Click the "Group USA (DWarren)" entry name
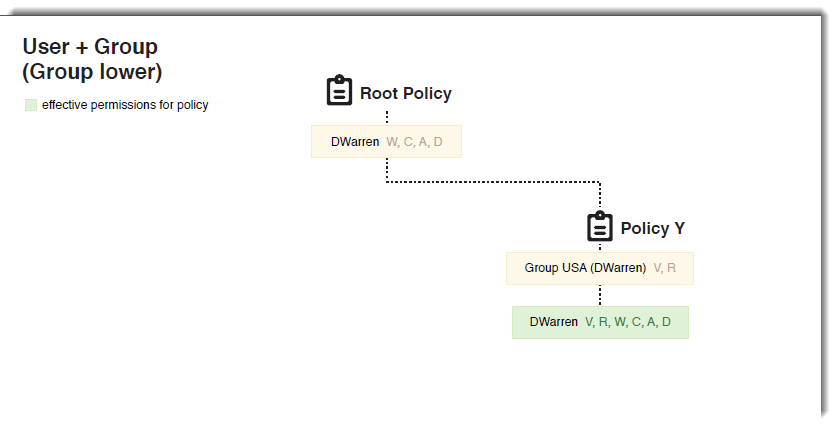 click(585, 268)
